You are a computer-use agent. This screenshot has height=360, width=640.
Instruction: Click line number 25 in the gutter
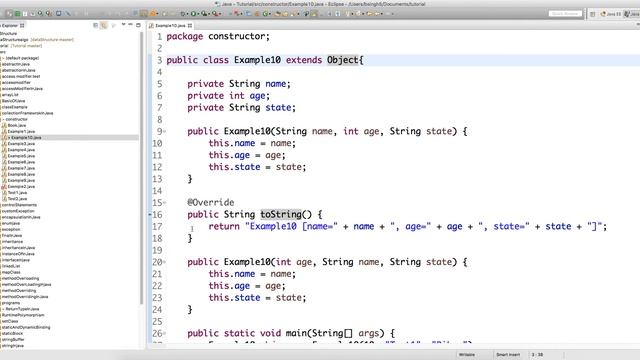coord(157,322)
